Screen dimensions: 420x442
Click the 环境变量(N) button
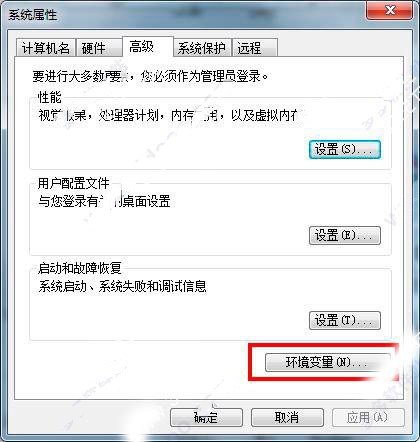click(x=327, y=362)
